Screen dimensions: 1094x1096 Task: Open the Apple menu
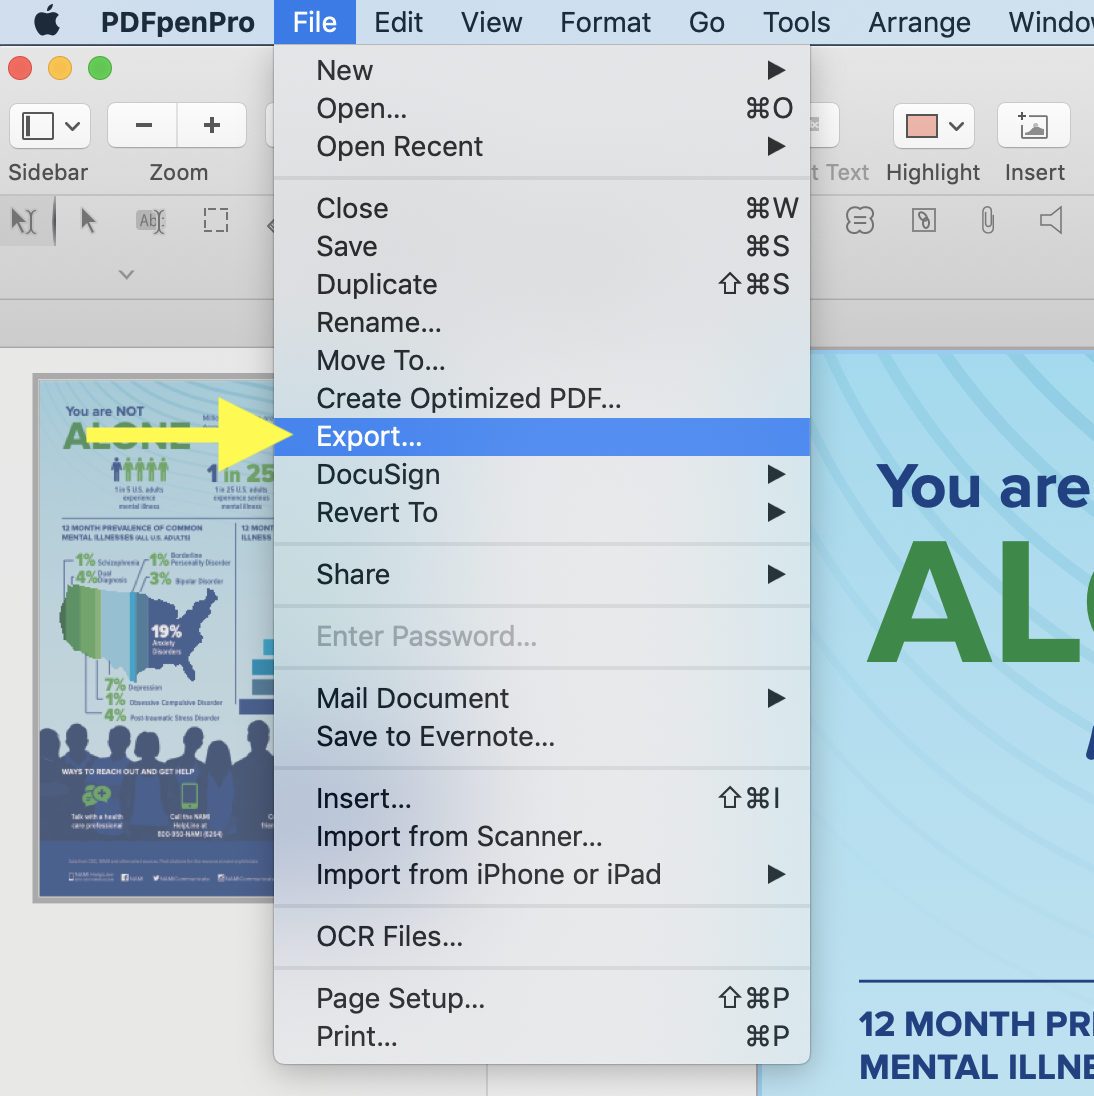click(x=48, y=22)
